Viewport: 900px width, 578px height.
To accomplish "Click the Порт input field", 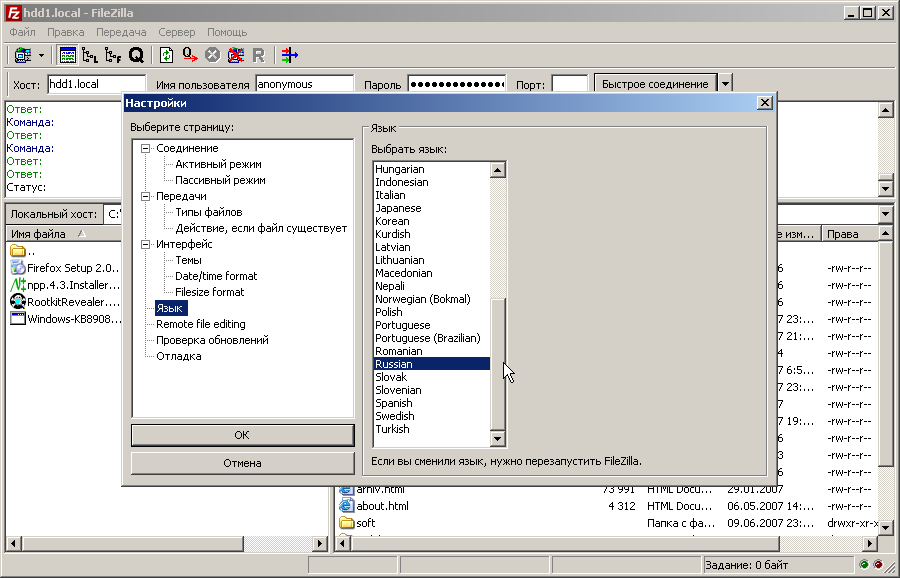I will (x=569, y=84).
